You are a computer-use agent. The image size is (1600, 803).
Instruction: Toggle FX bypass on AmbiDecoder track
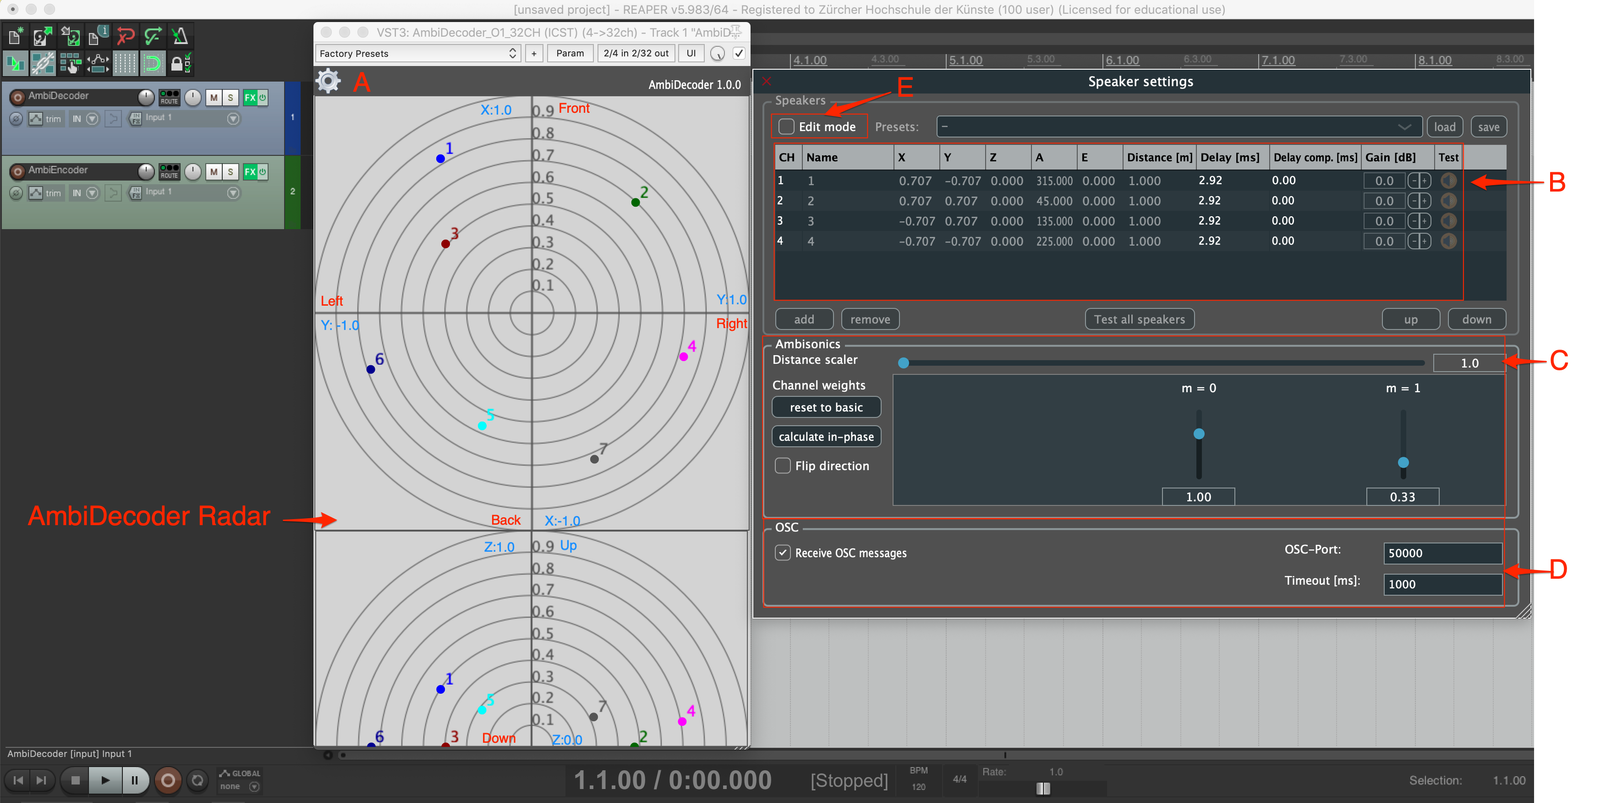[262, 97]
